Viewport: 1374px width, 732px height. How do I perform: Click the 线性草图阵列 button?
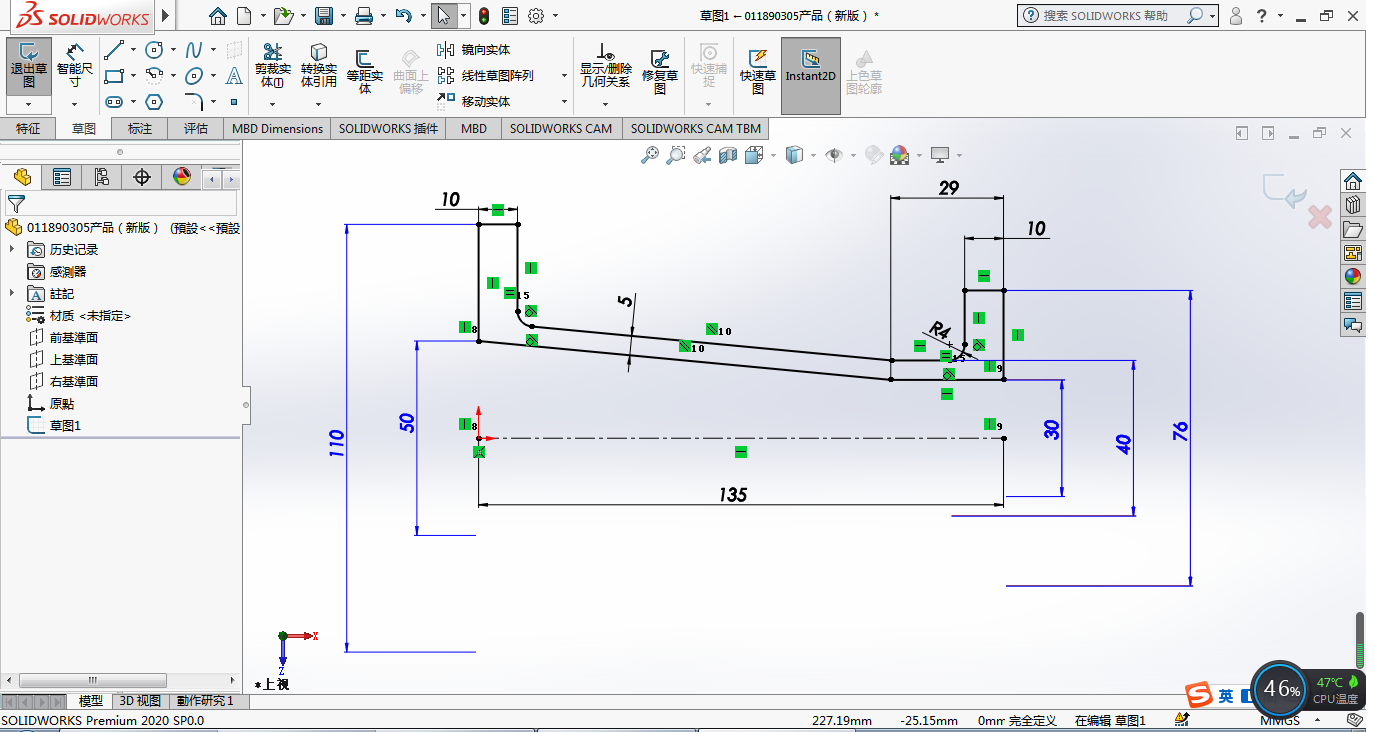(487, 76)
